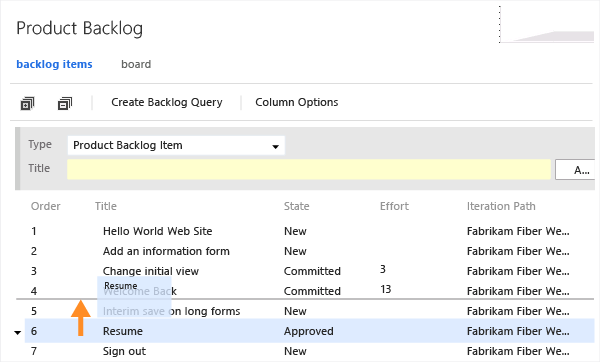The image size is (600, 362).
Task: Switch to the board tab
Action: (x=136, y=64)
